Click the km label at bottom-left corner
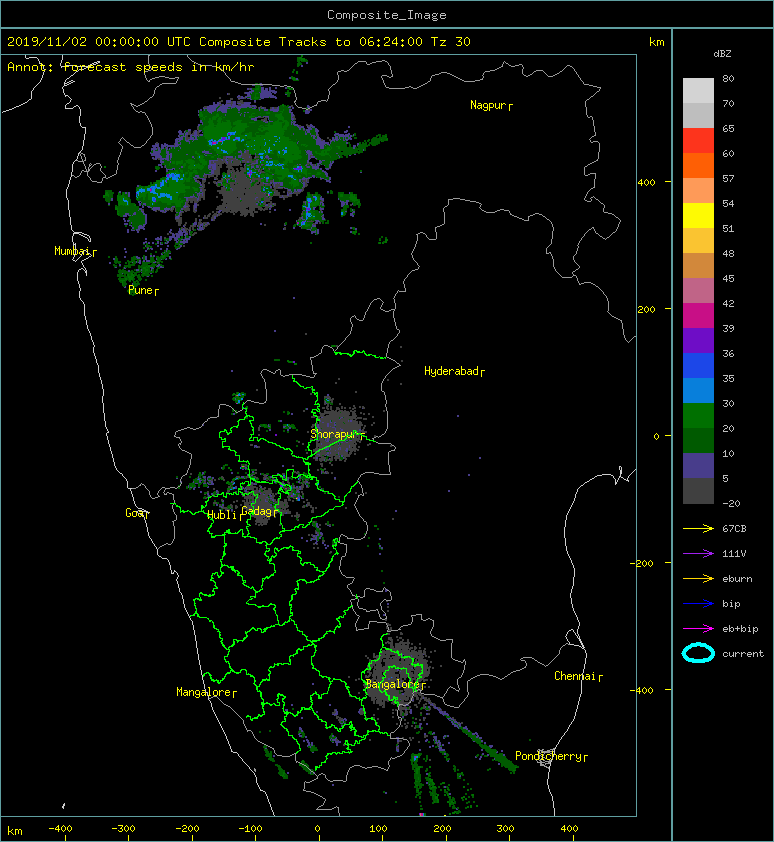This screenshot has width=774, height=842. (x=15, y=831)
